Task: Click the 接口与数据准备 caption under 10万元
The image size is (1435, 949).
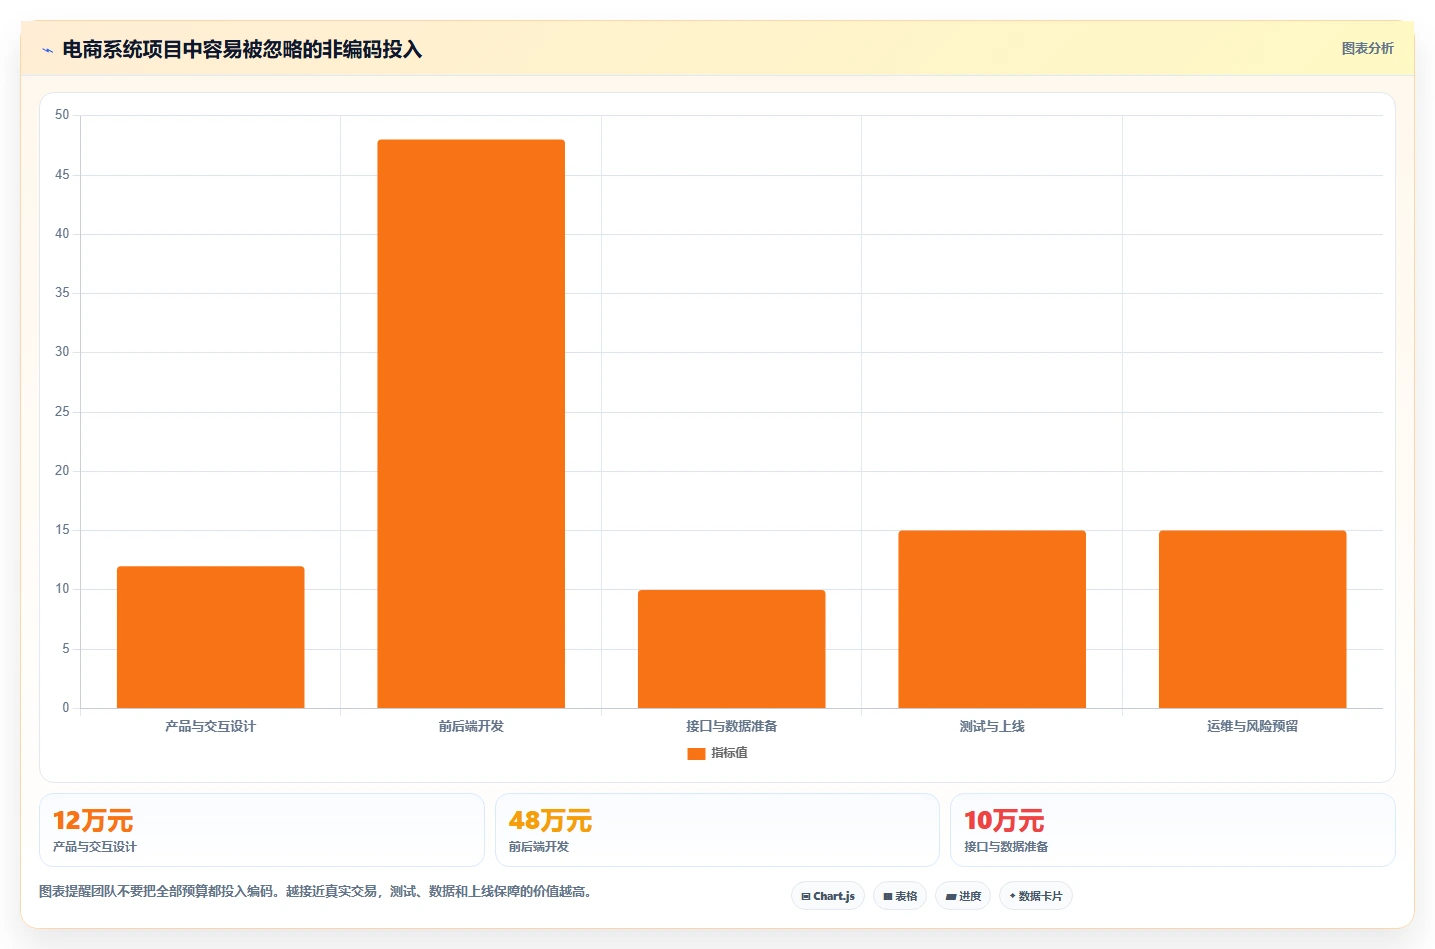Action: (1006, 846)
